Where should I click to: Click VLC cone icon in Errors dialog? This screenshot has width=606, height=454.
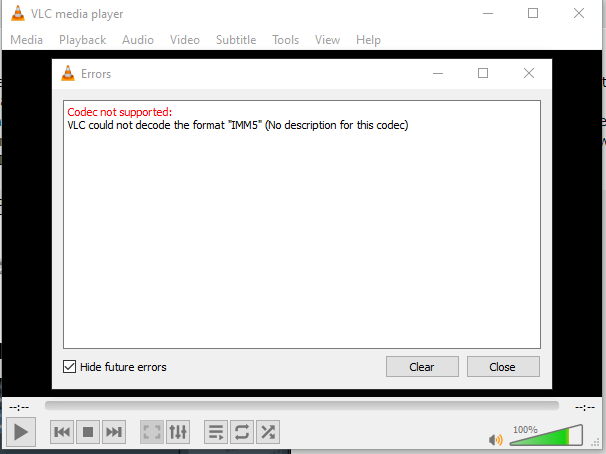(x=68, y=73)
